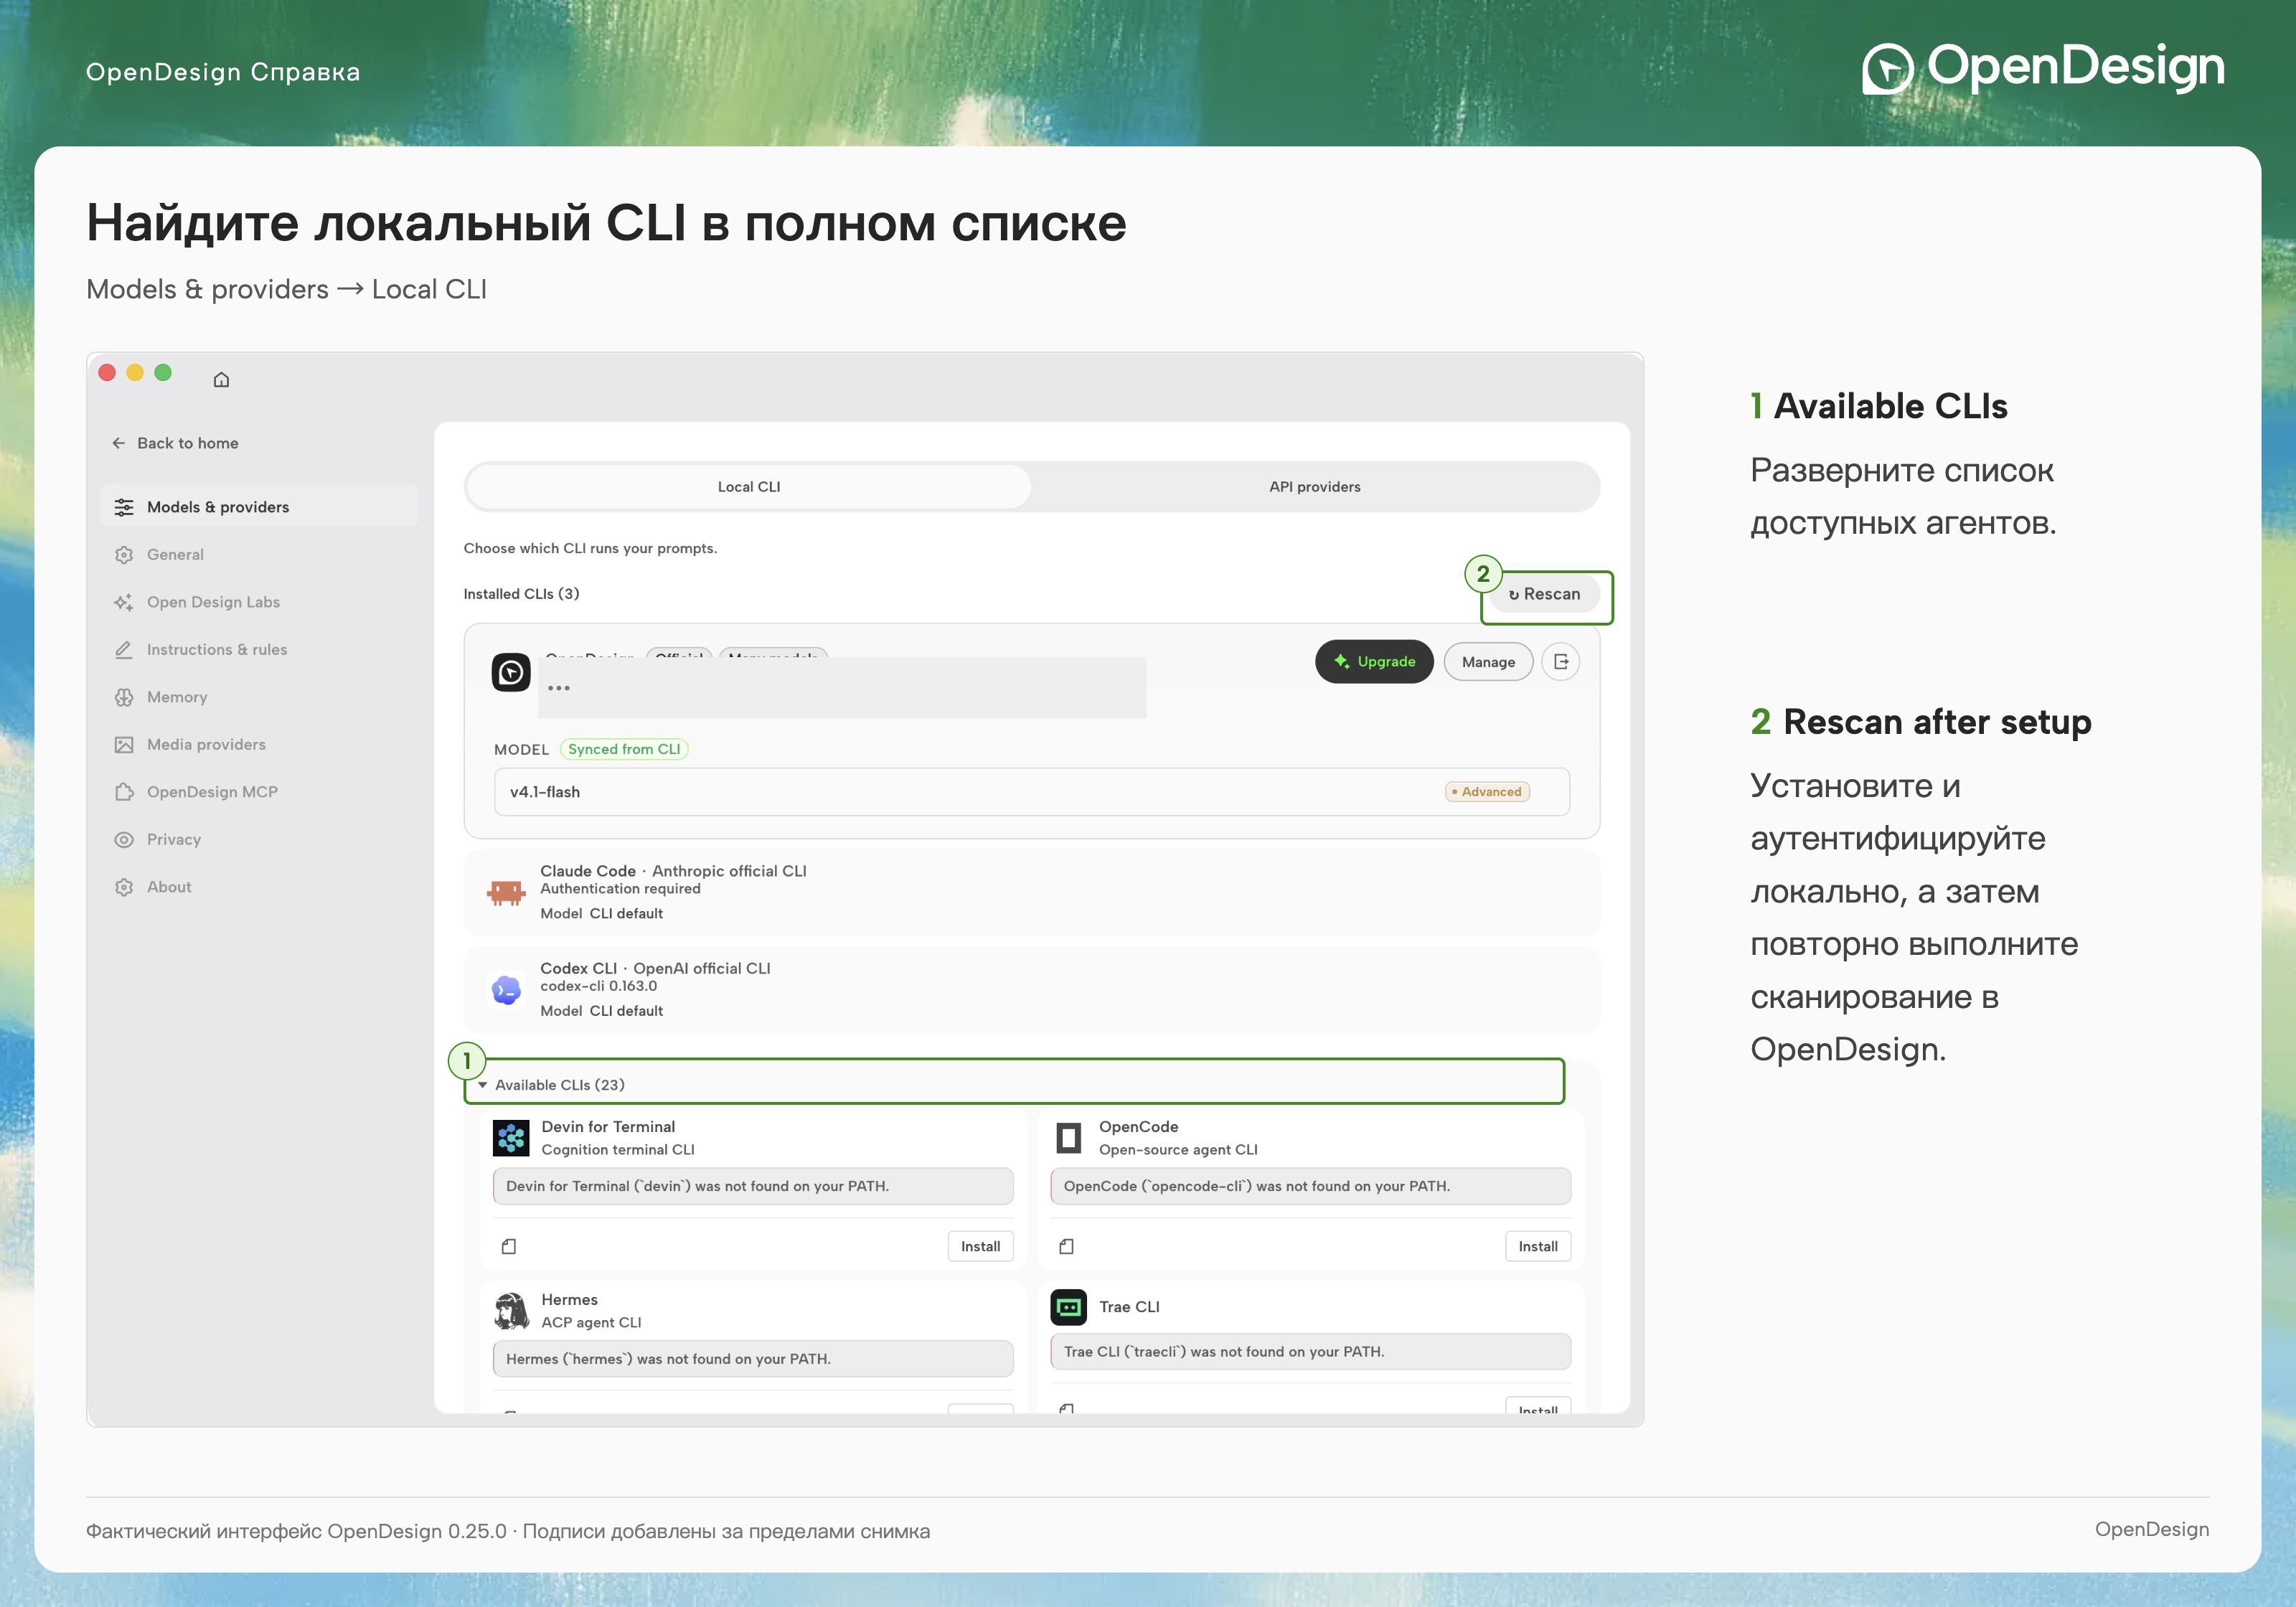Click the Back to home arrow
The width and height of the screenshot is (2296, 1607).
(119, 443)
